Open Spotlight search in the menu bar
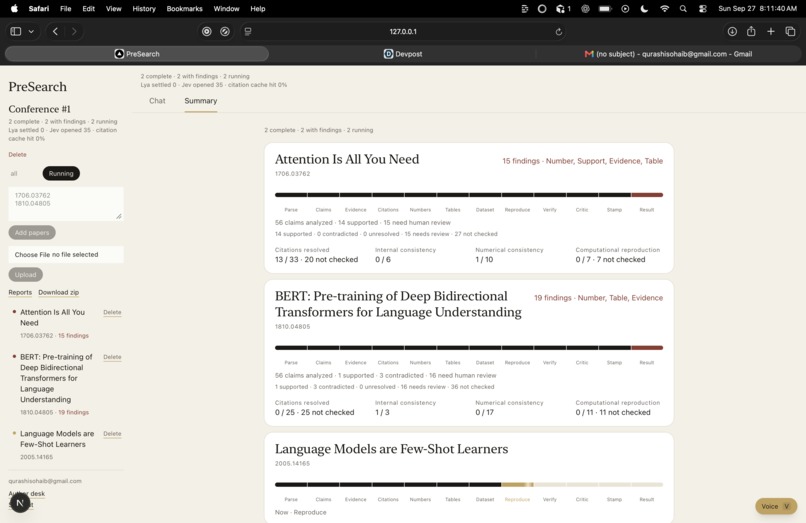This screenshot has height=523, width=806. click(683, 8)
